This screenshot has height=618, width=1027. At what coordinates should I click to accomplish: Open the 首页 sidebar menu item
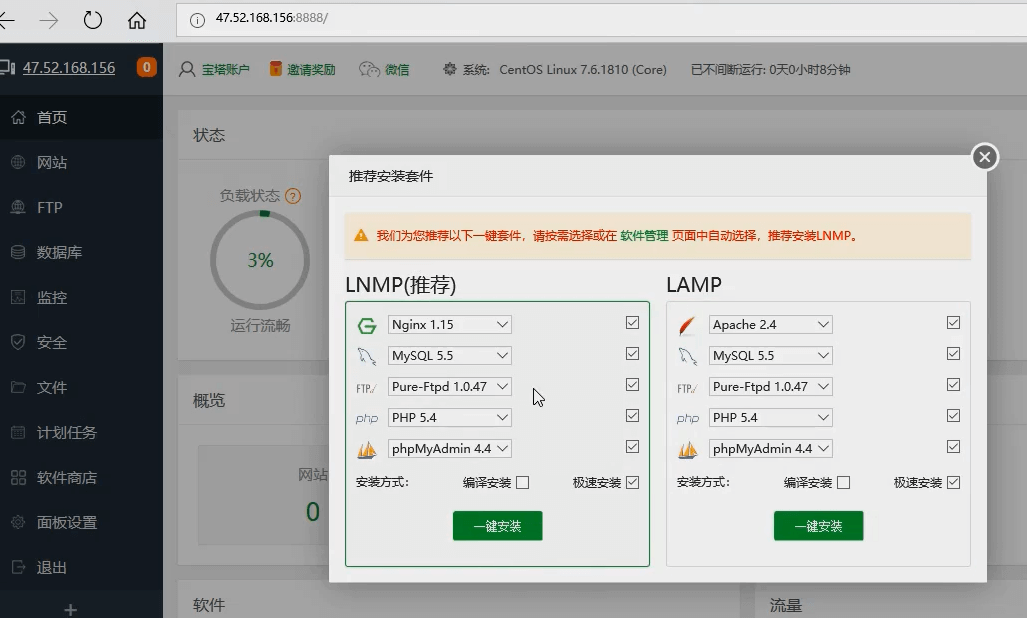(x=81, y=117)
